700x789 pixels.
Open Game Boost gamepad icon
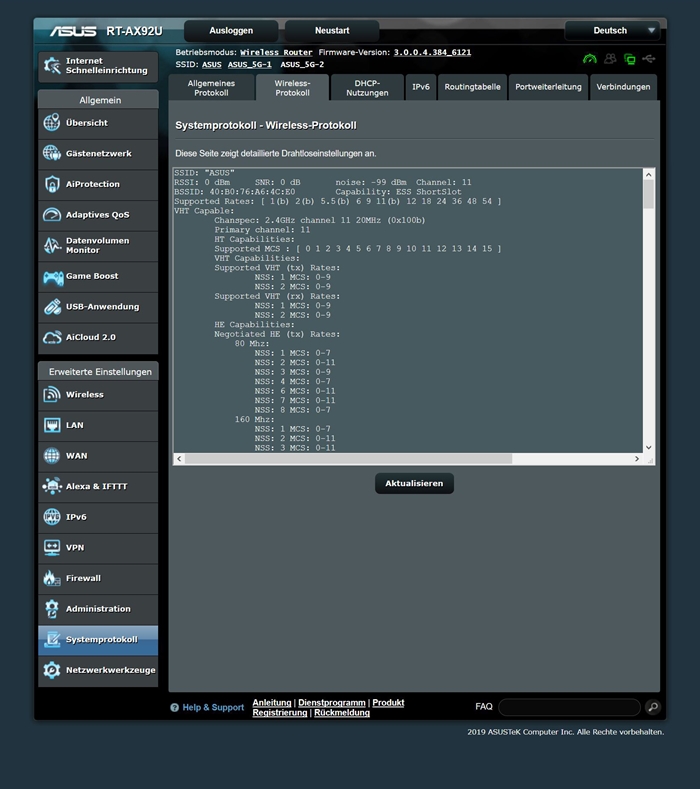coord(53,276)
